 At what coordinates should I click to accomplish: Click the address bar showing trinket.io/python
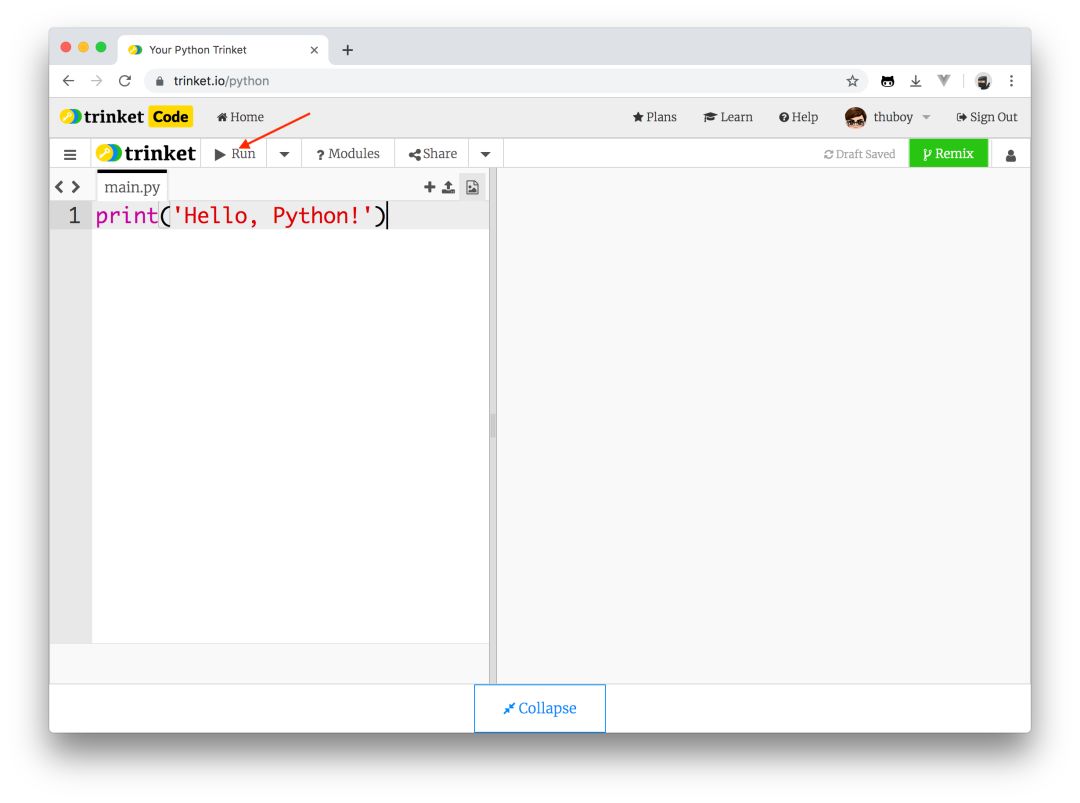point(505,81)
